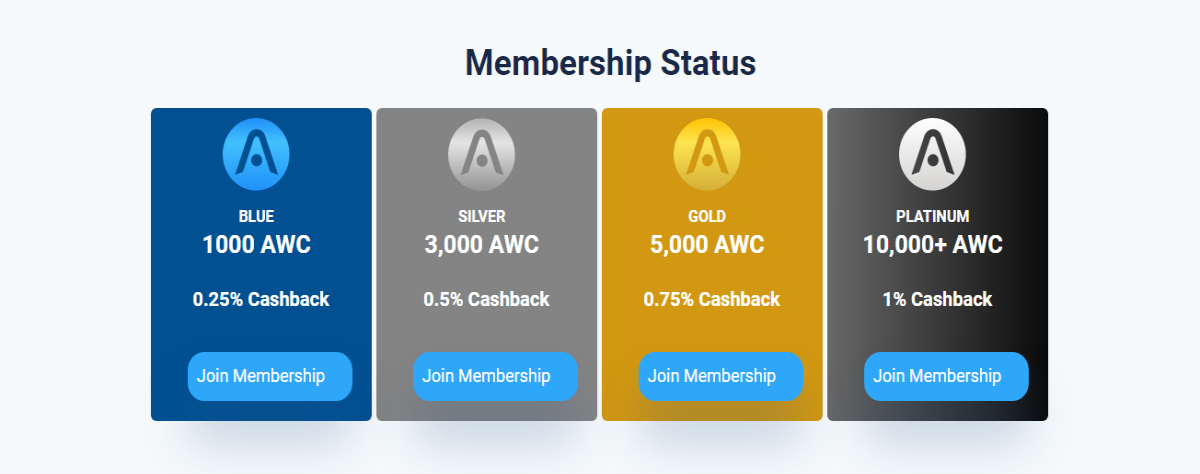Click the silver membership logo icon
1200x474 pixels.
point(482,154)
